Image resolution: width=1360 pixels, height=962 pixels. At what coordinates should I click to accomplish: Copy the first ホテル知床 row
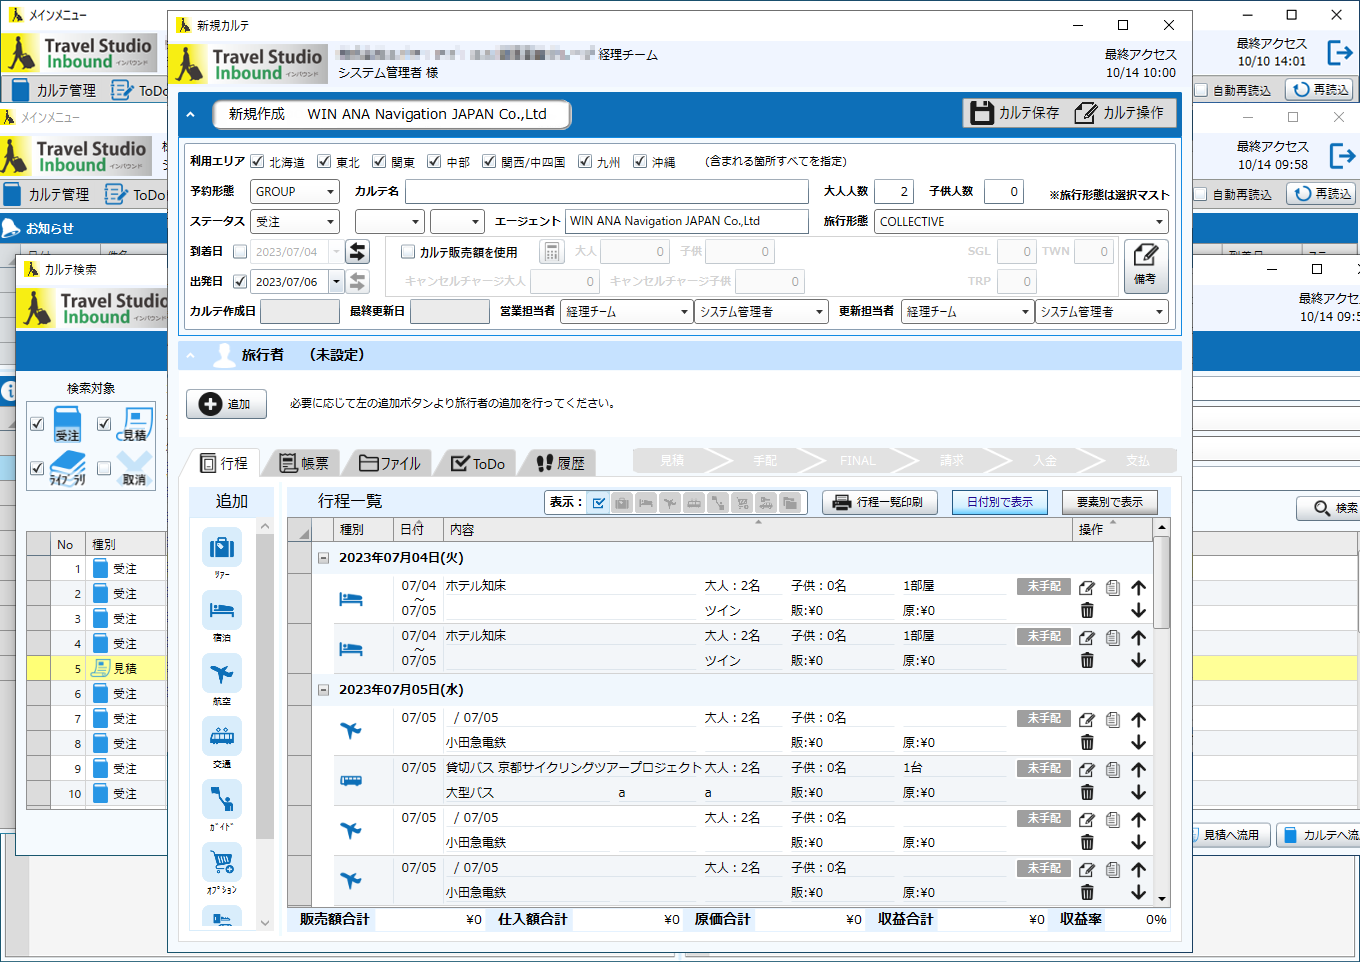click(x=1113, y=587)
